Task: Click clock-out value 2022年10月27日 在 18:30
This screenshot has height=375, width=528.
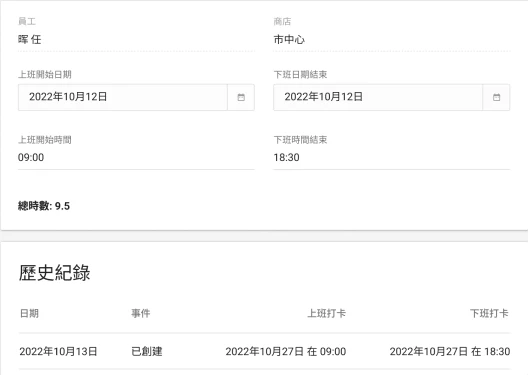Action: [x=450, y=351]
